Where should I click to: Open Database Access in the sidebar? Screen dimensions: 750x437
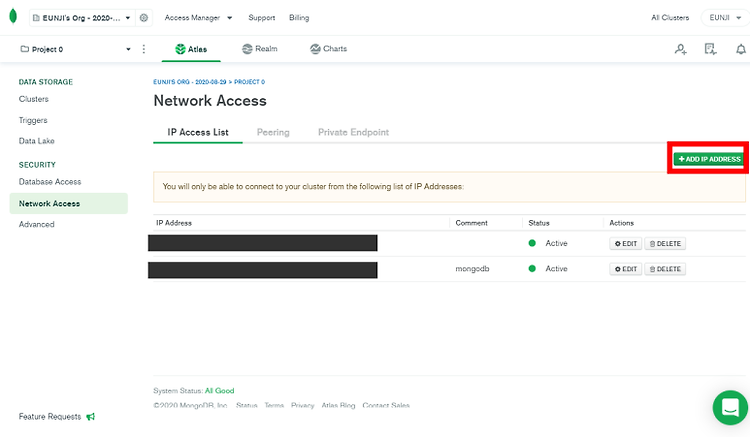click(x=50, y=182)
